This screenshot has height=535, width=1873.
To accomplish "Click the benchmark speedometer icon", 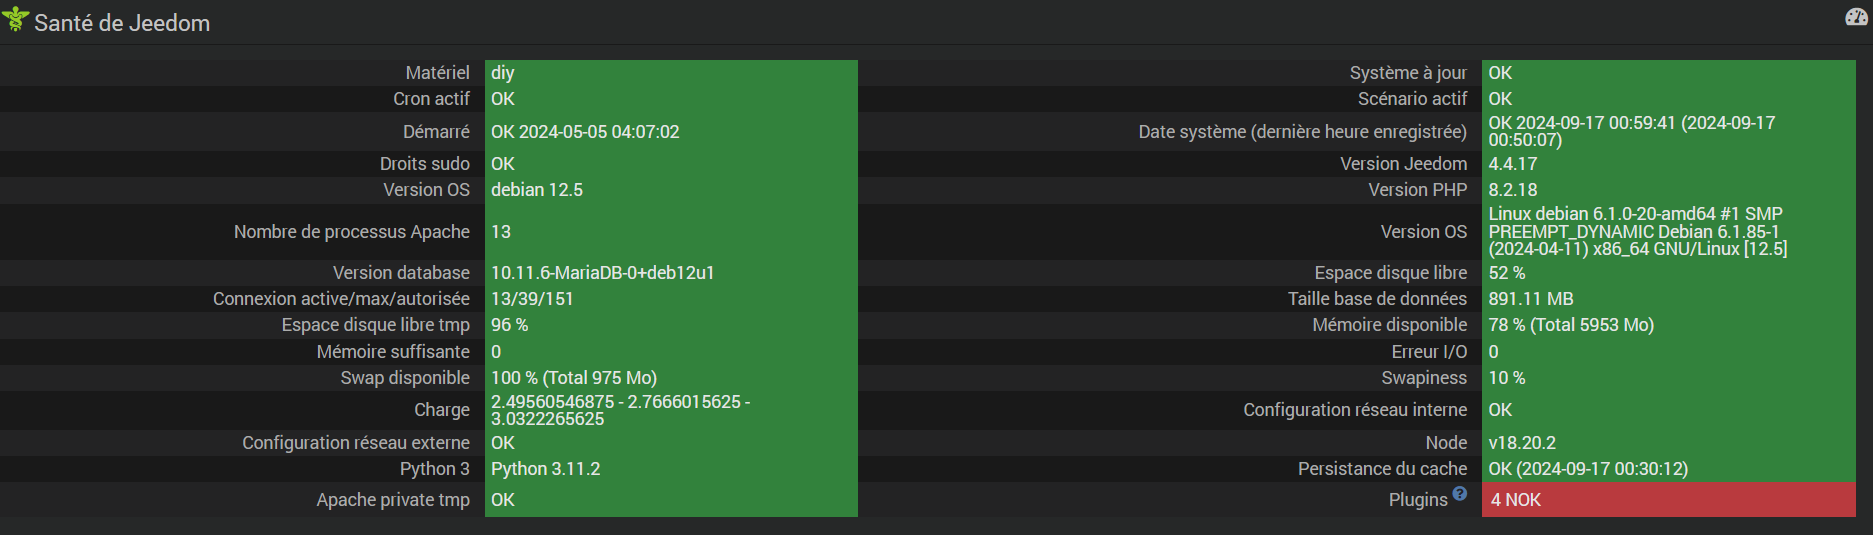I will 1856,17.
